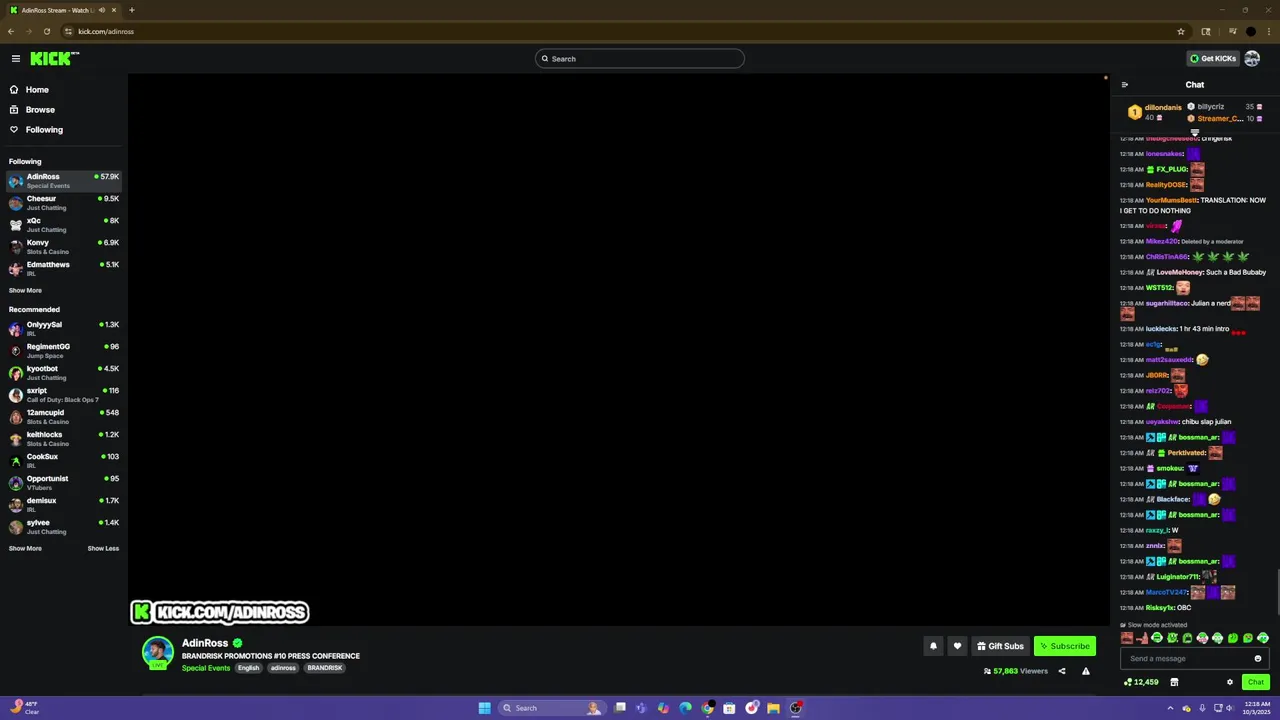1280x720 pixels.
Task: Click the Gift Subs button
Action: 1000,646
